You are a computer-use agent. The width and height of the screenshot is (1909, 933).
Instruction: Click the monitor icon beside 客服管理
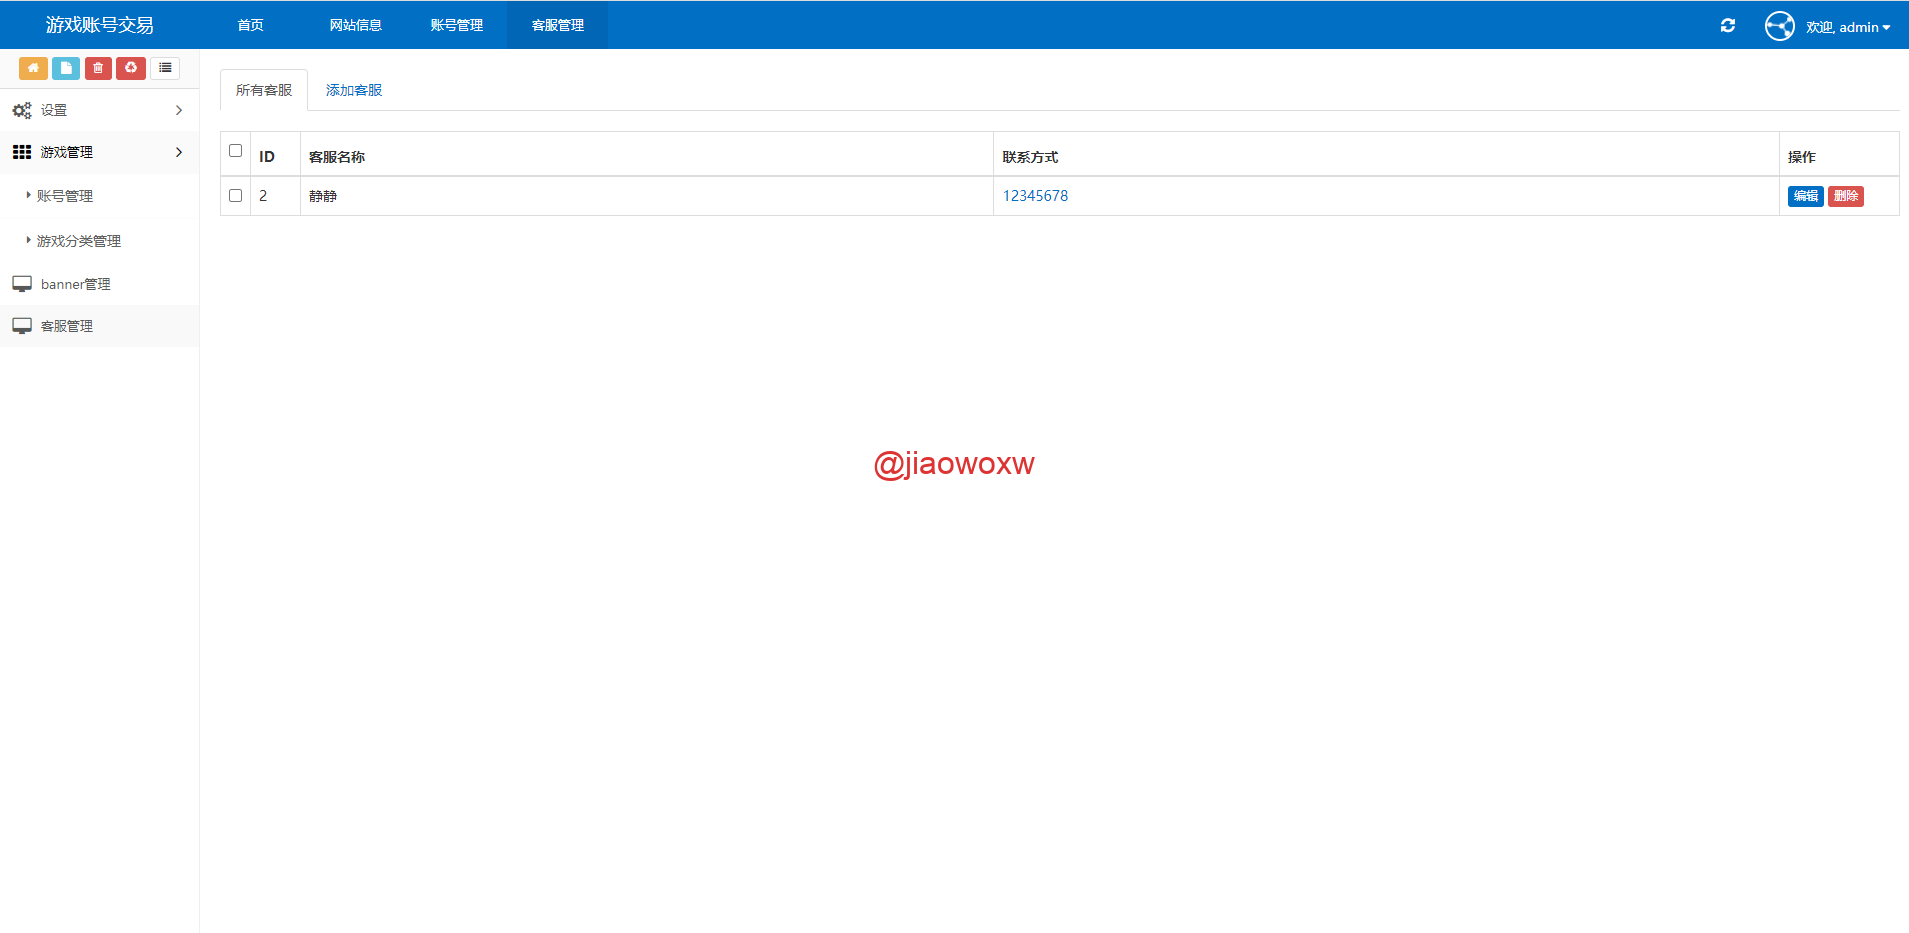[x=22, y=326]
